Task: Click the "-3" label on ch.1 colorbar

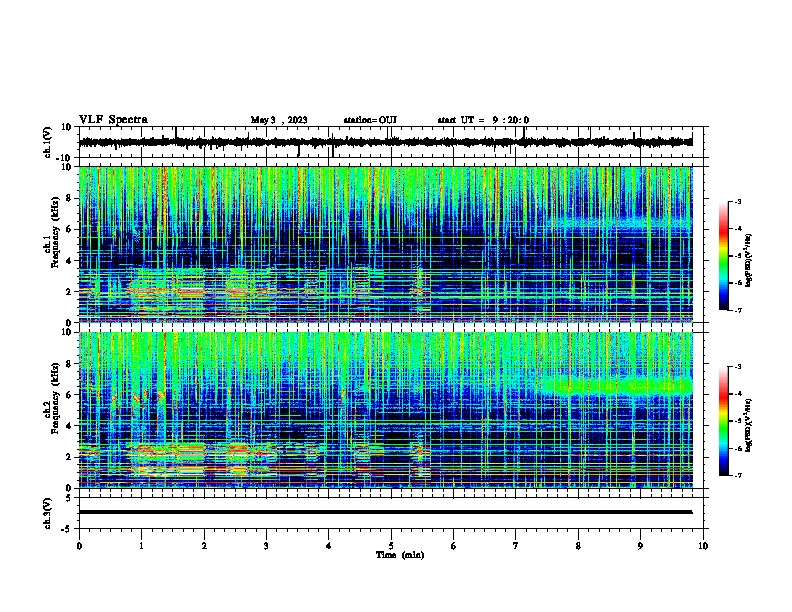Action: 738,202
